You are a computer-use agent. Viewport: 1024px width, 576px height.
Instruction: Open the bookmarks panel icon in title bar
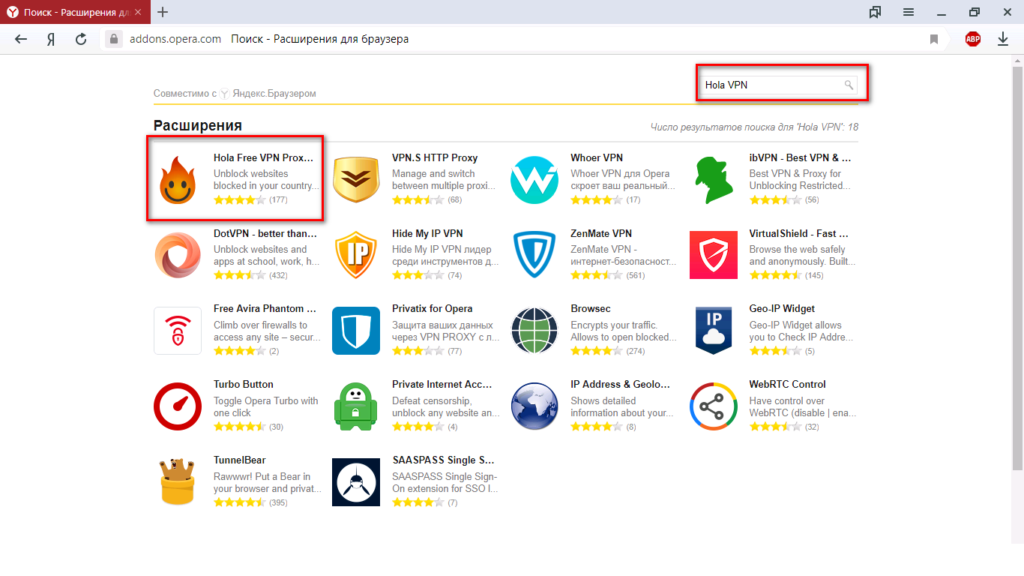pos(875,12)
